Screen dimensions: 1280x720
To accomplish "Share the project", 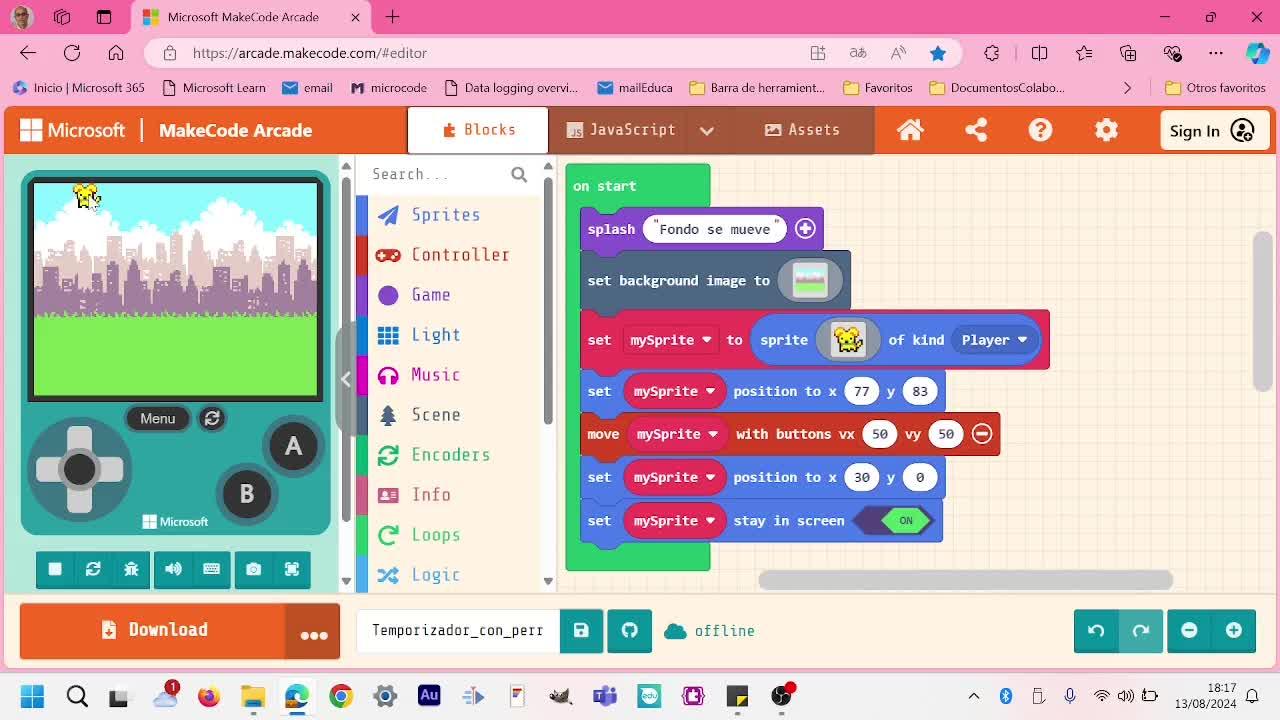I will coord(976,130).
